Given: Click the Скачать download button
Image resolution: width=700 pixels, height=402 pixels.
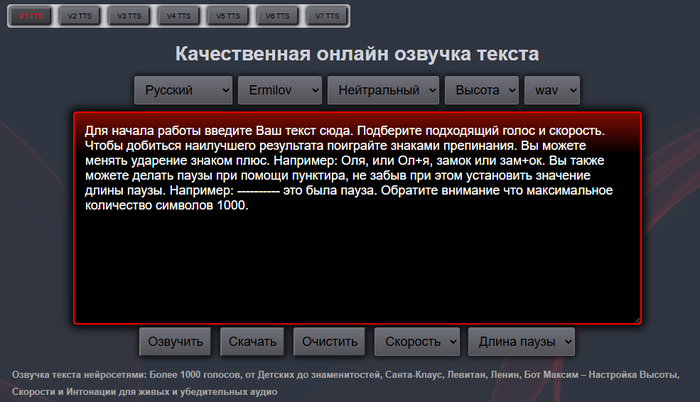Looking at the screenshot, I should 252,341.
